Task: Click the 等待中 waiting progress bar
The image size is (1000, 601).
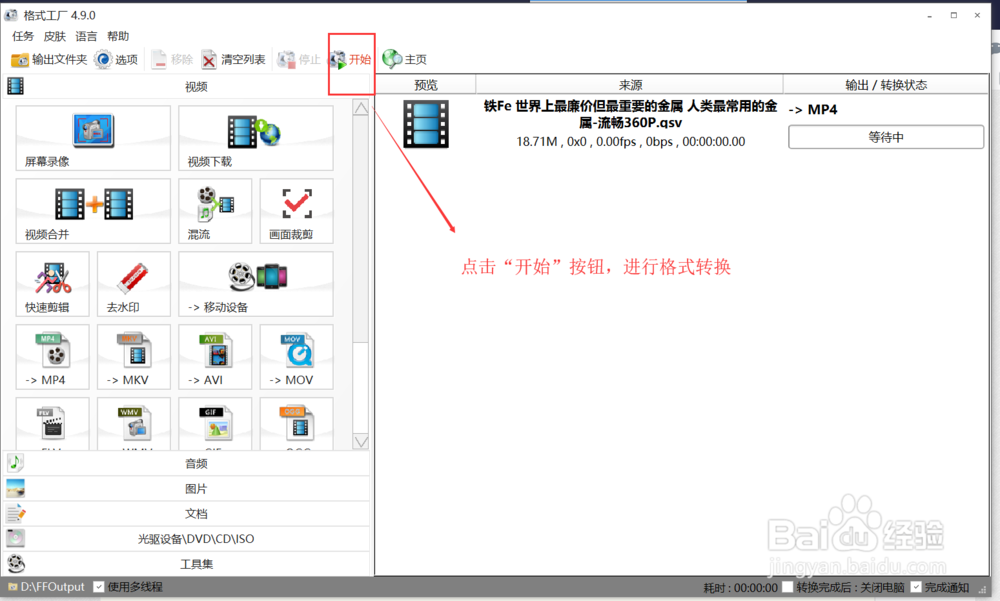Action: (x=885, y=136)
